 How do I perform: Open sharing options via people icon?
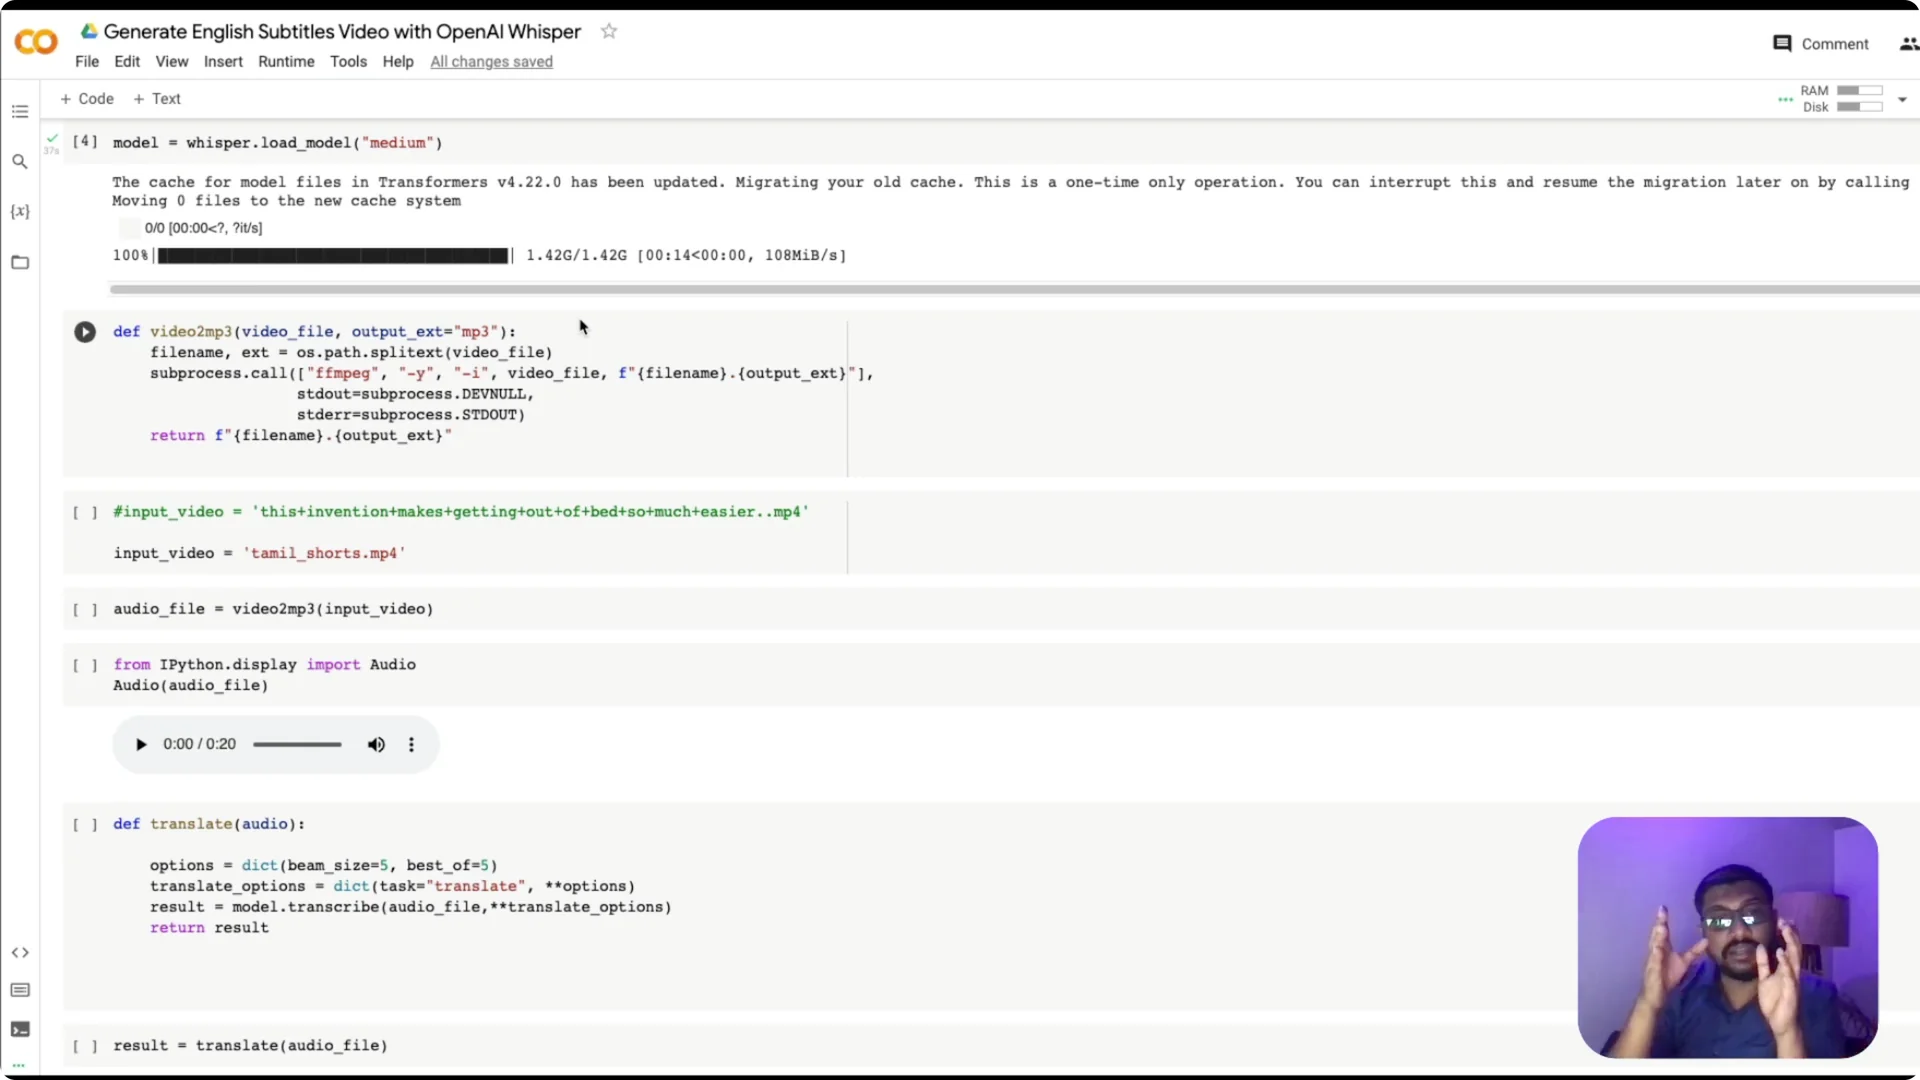pos(1908,44)
